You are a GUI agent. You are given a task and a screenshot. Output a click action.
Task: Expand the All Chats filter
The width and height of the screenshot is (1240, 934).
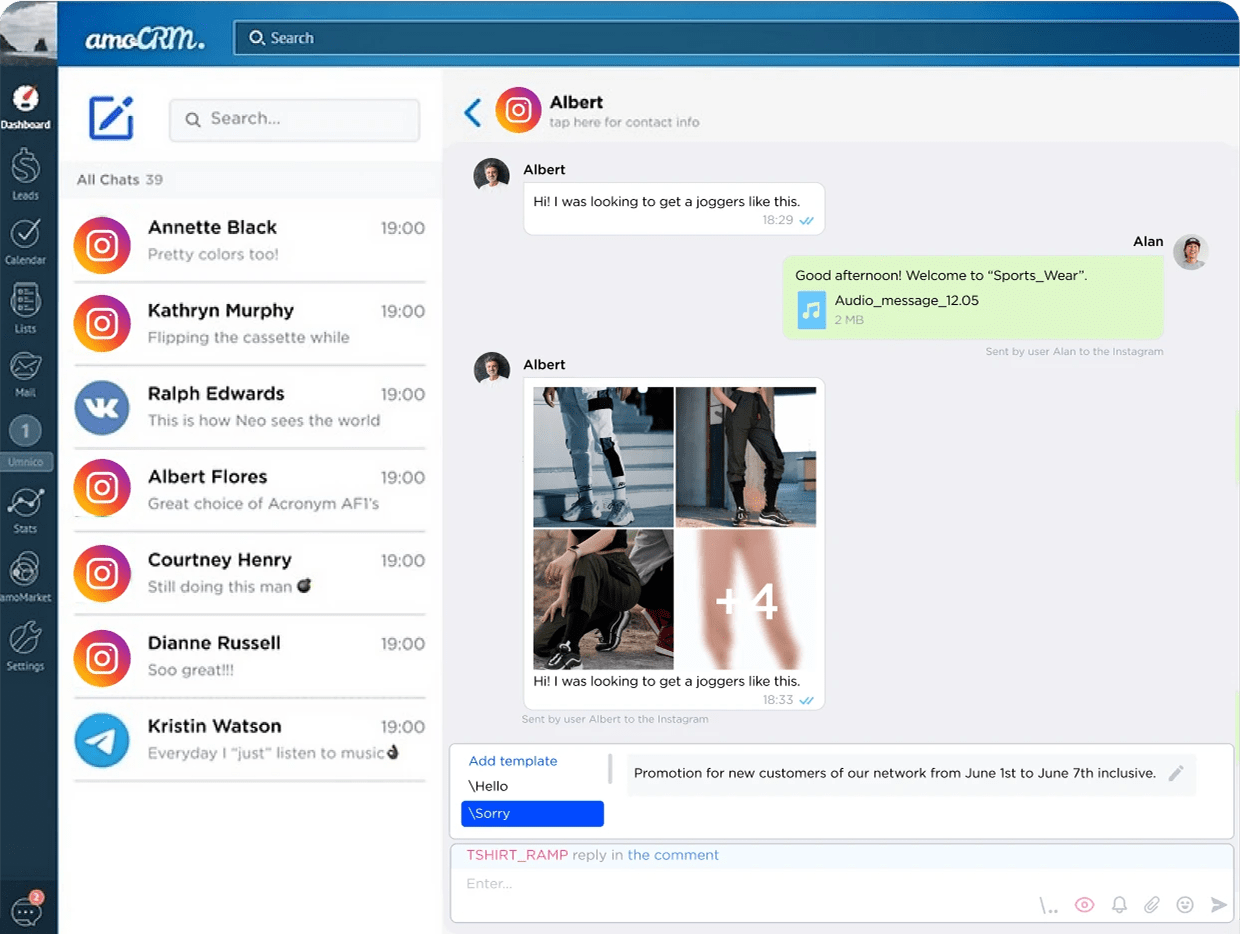click(x=118, y=180)
